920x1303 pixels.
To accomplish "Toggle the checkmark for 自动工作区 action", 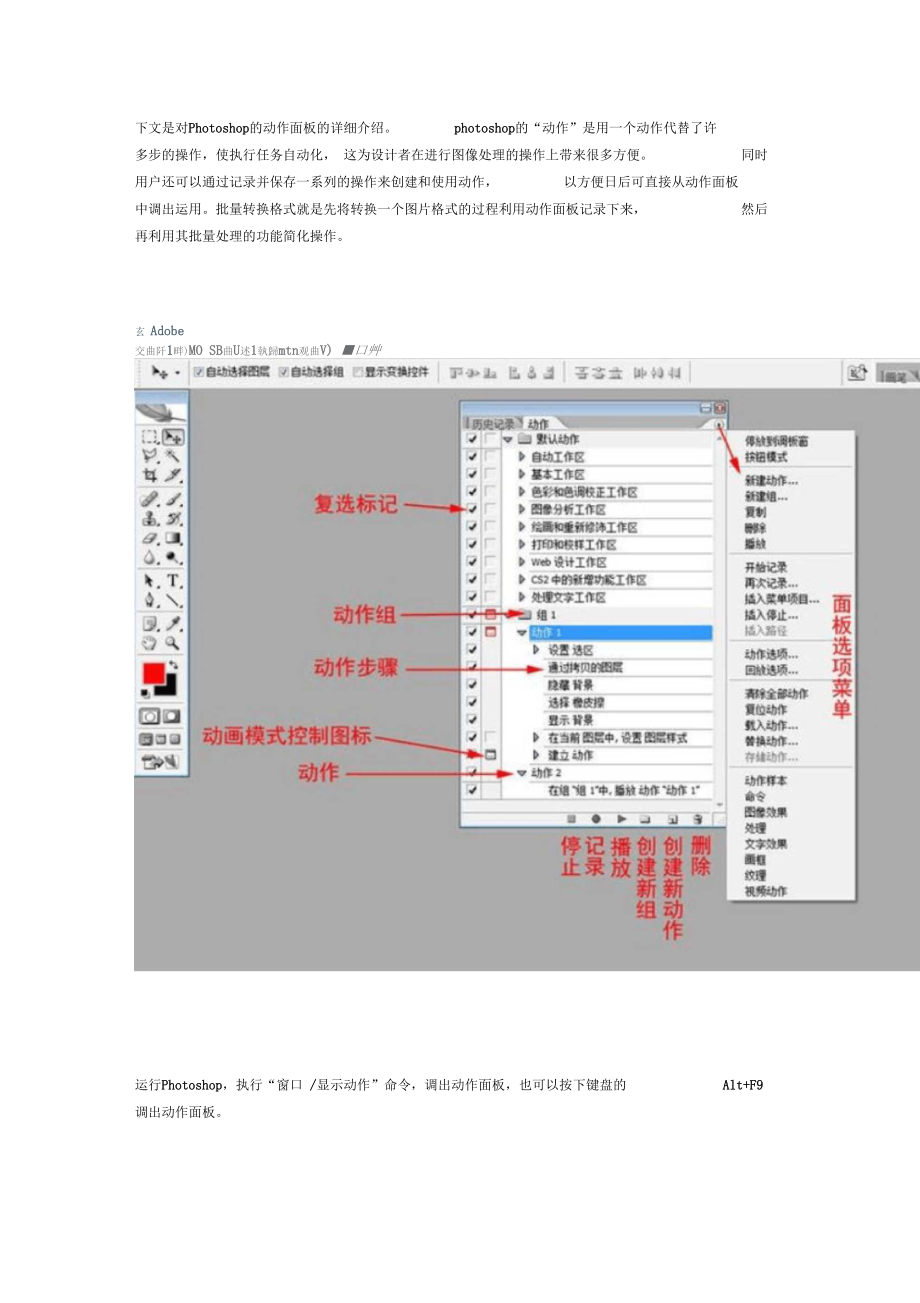I will click(472, 458).
